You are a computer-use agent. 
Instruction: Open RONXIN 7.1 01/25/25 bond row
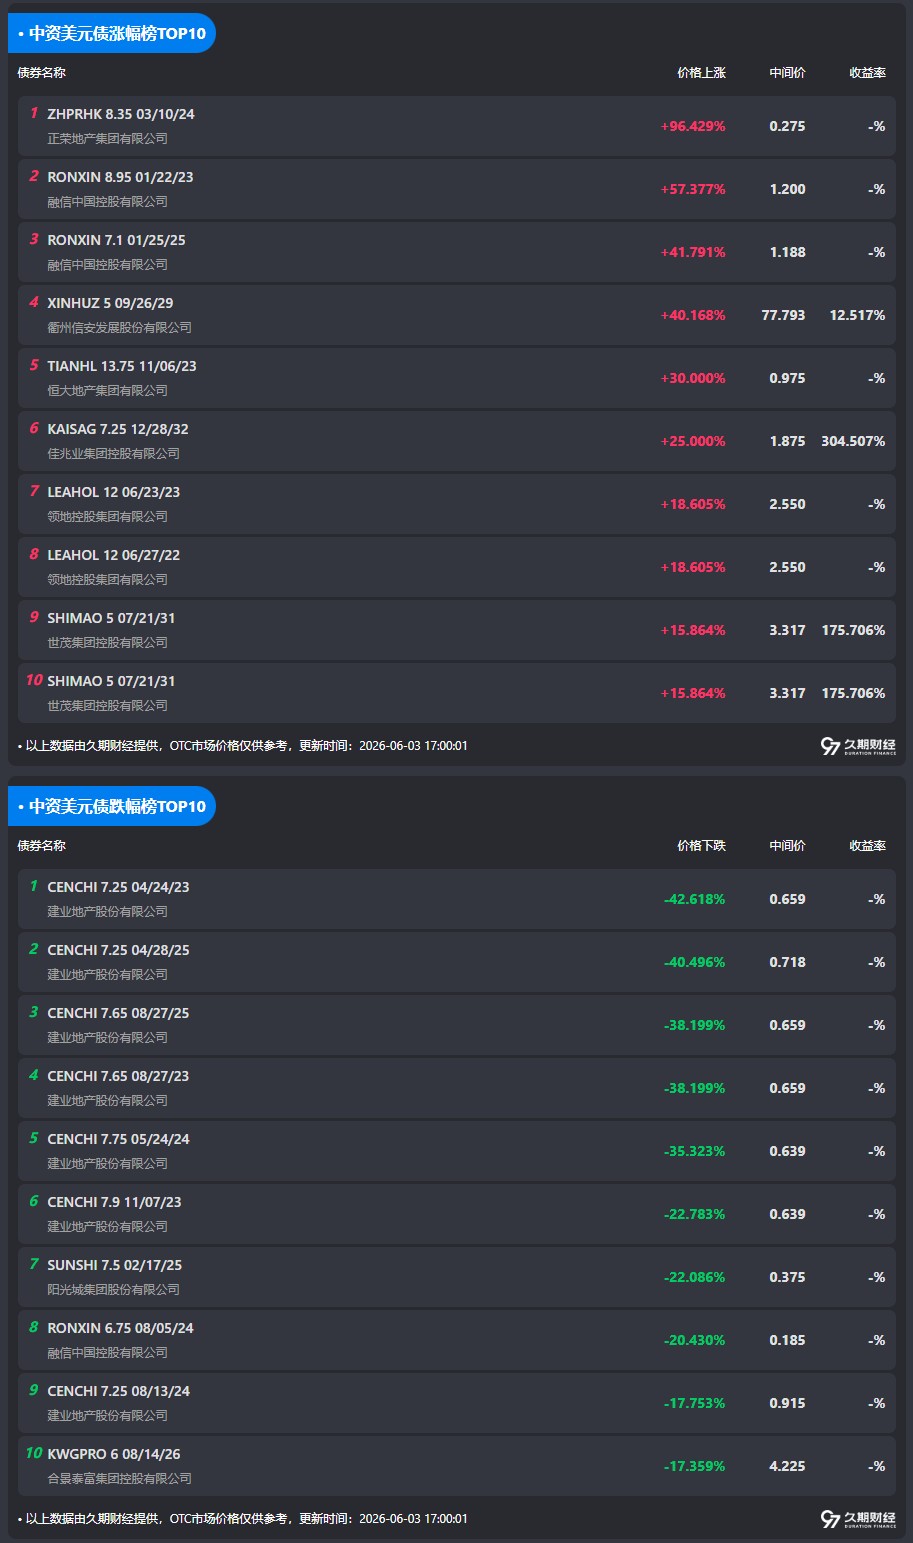click(x=457, y=252)
